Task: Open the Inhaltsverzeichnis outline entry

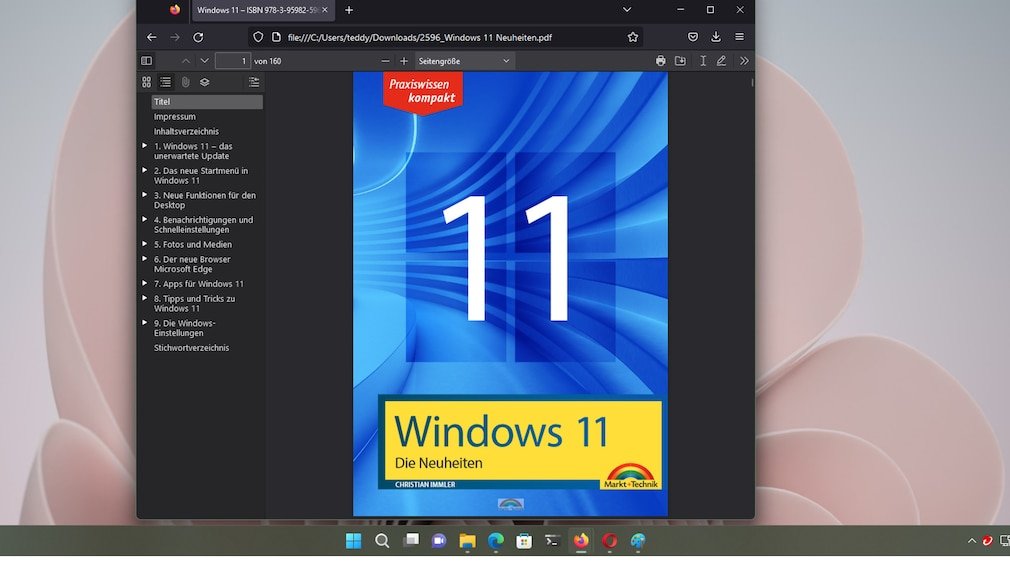Action: click(x=186, y=131)
